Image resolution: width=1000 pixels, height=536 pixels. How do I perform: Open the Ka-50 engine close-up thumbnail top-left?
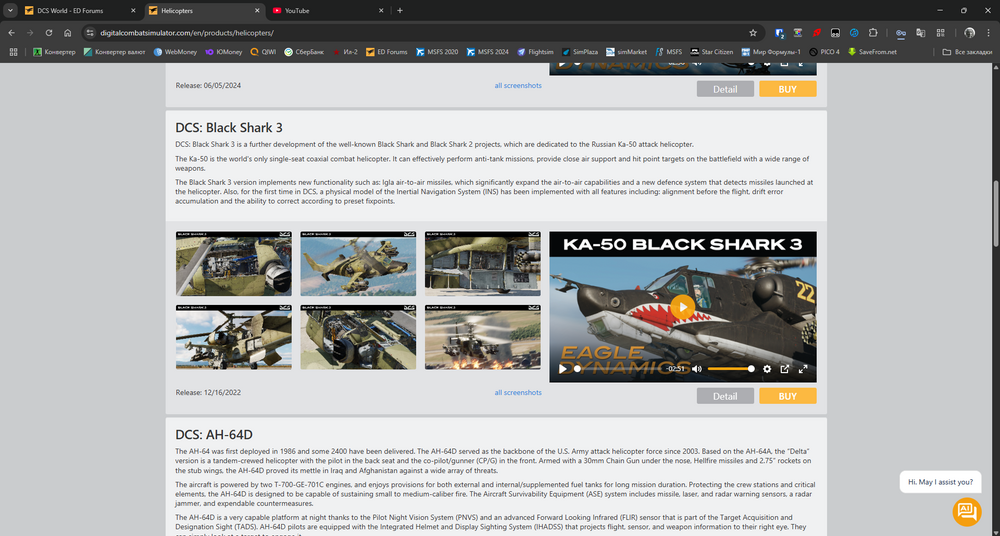[x=233, y=264]
